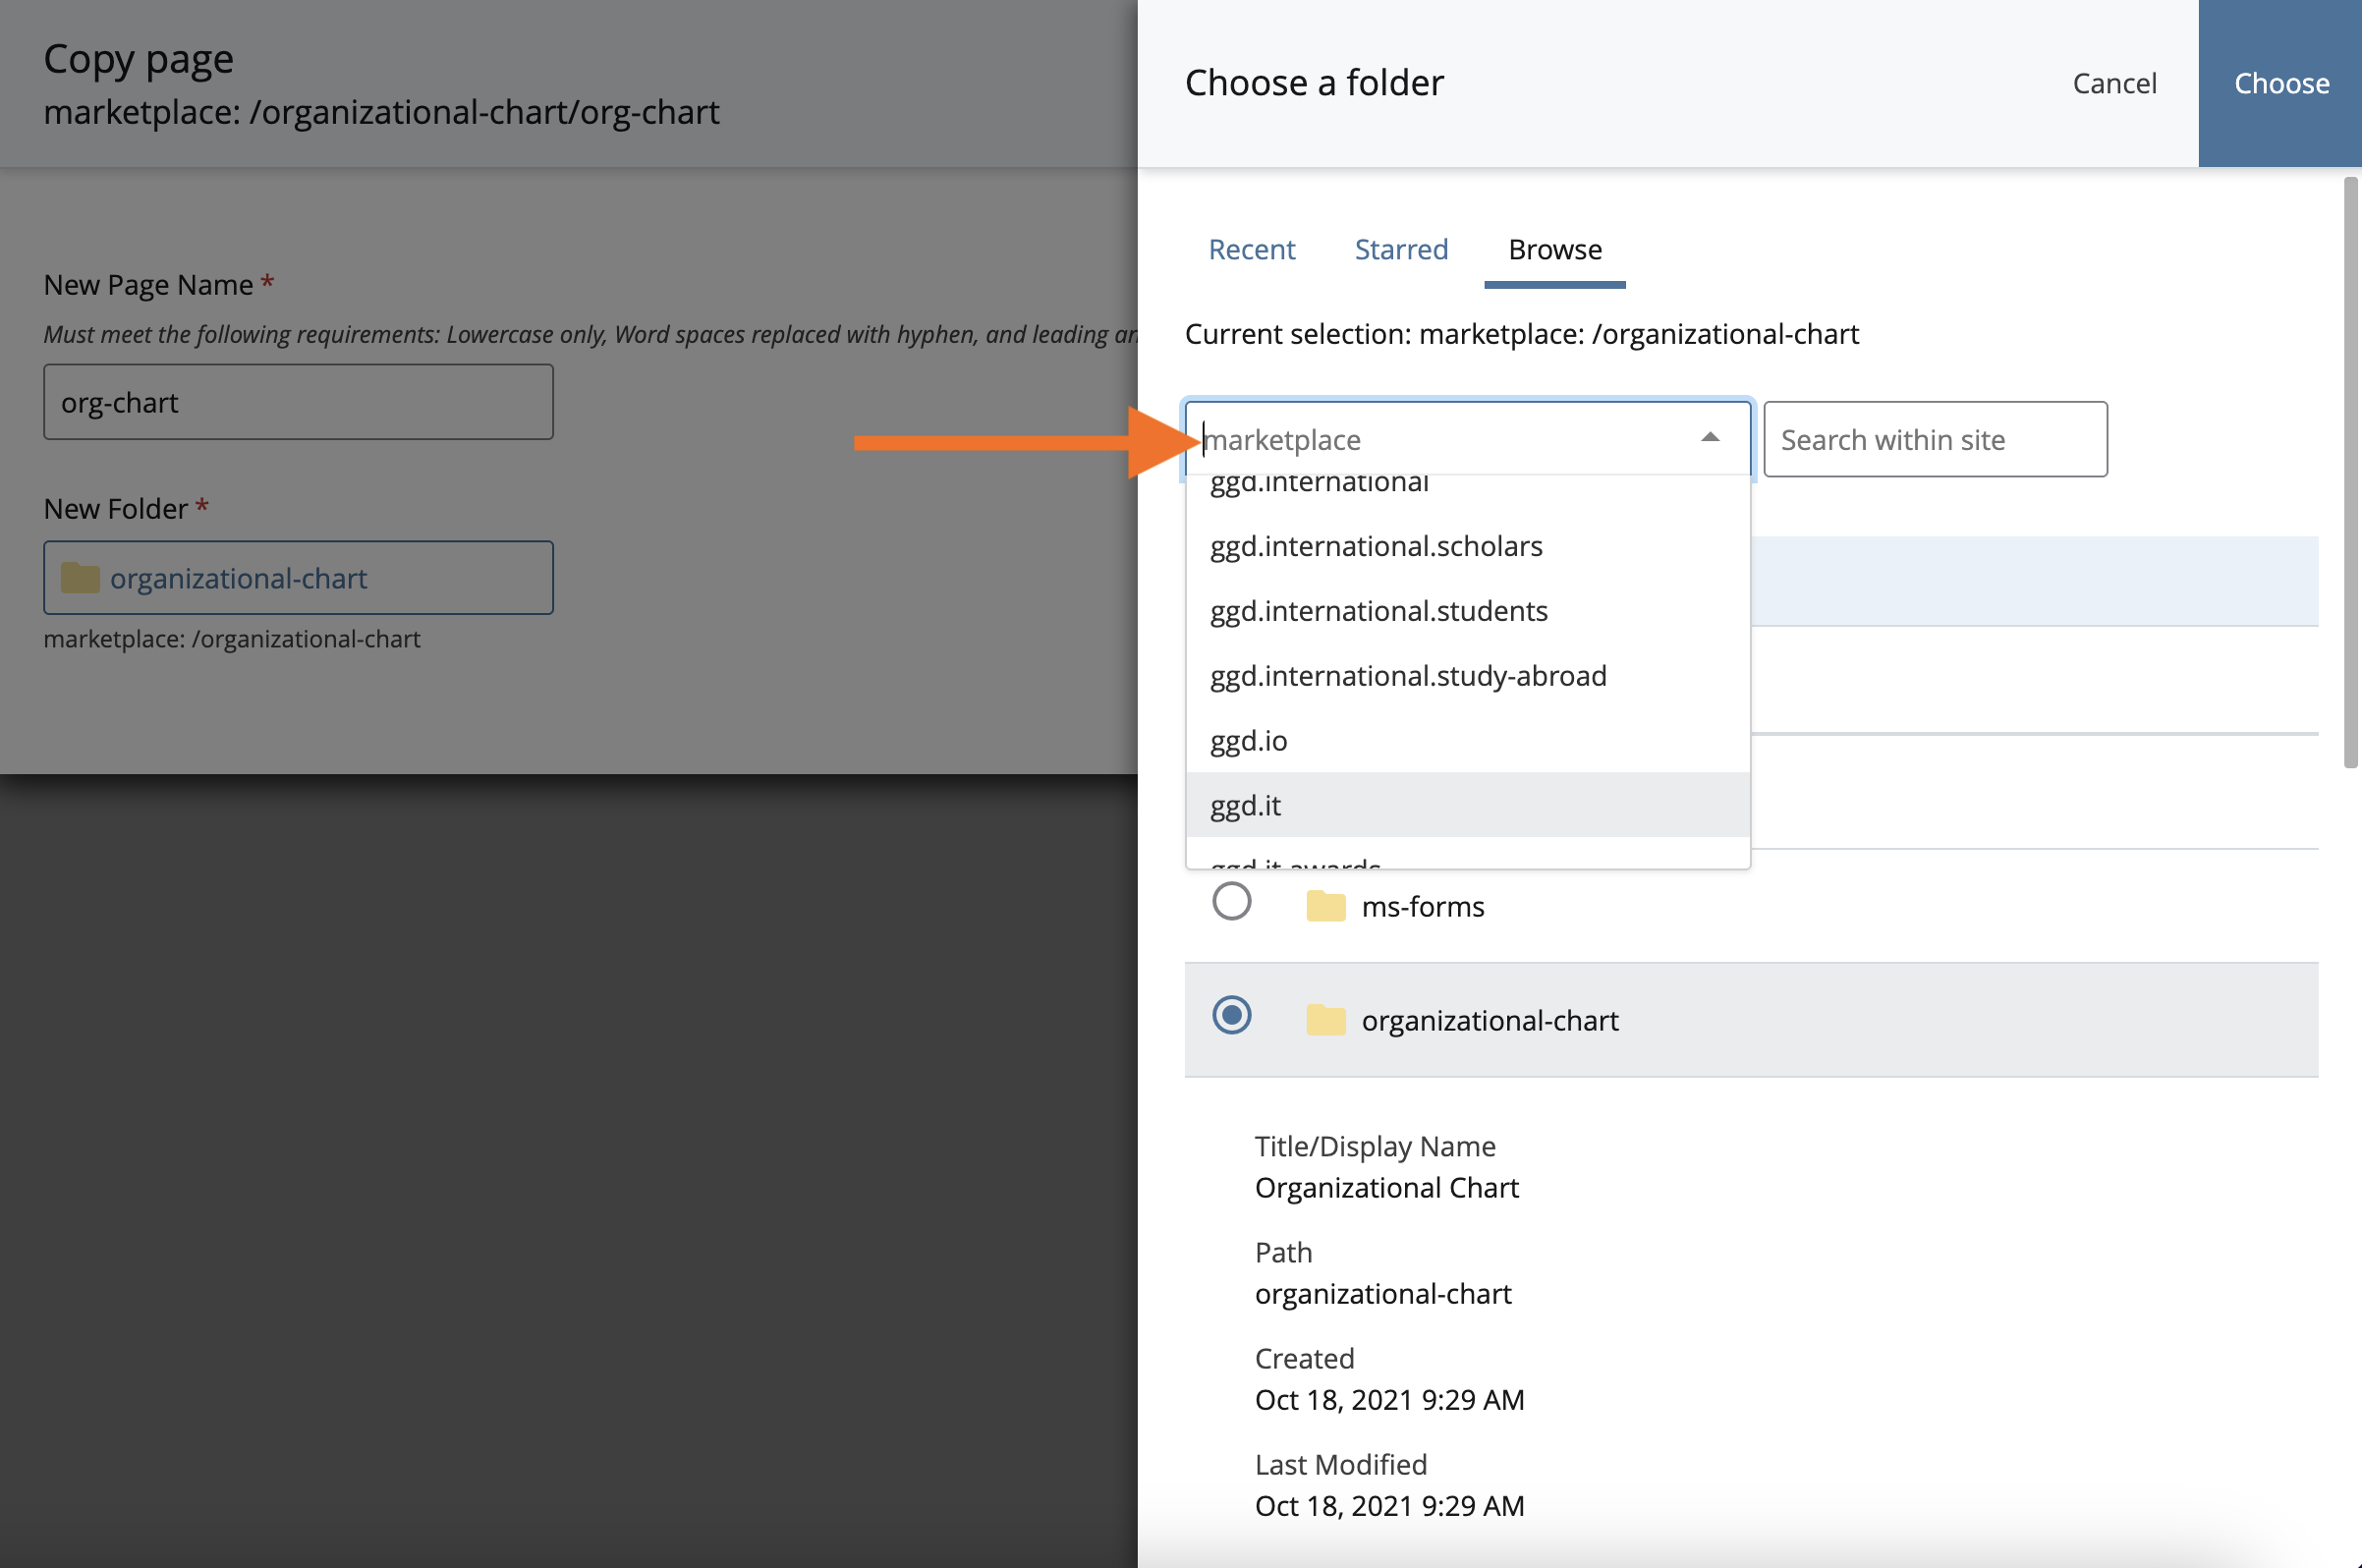Select the ggd.it site option

click(x=1467, y=805)
